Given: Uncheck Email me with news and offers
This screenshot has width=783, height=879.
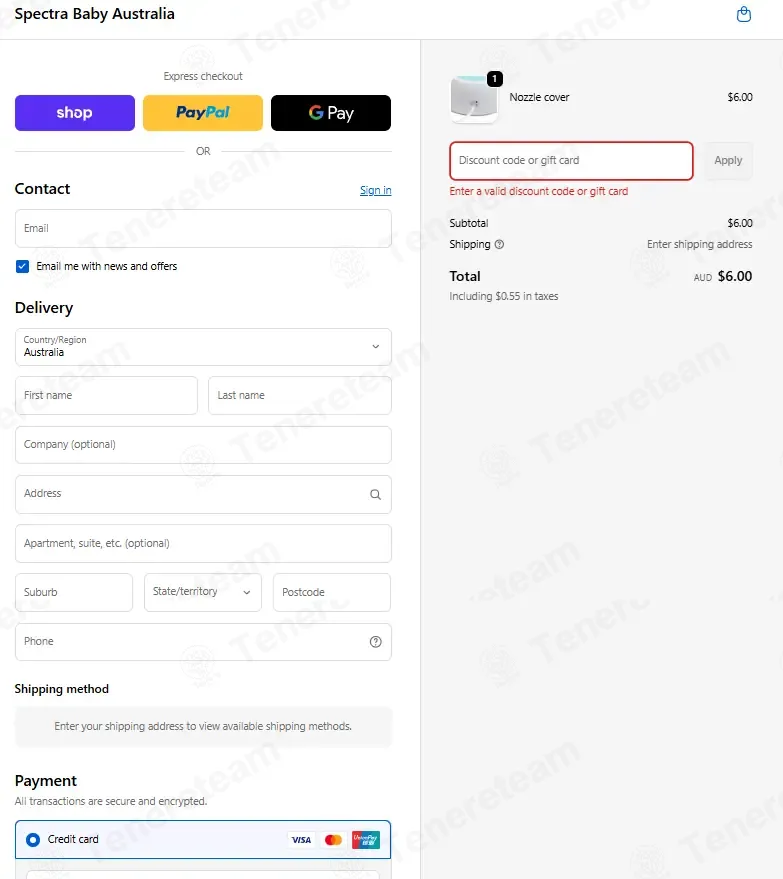Looking at the screenshot, I should point(22,266).
